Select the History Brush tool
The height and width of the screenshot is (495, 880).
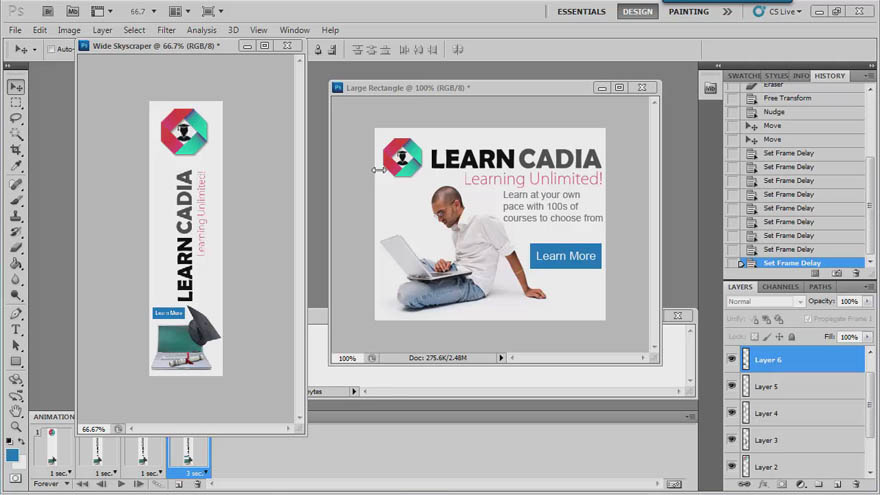pyautogui.click(x=16, y=232)
